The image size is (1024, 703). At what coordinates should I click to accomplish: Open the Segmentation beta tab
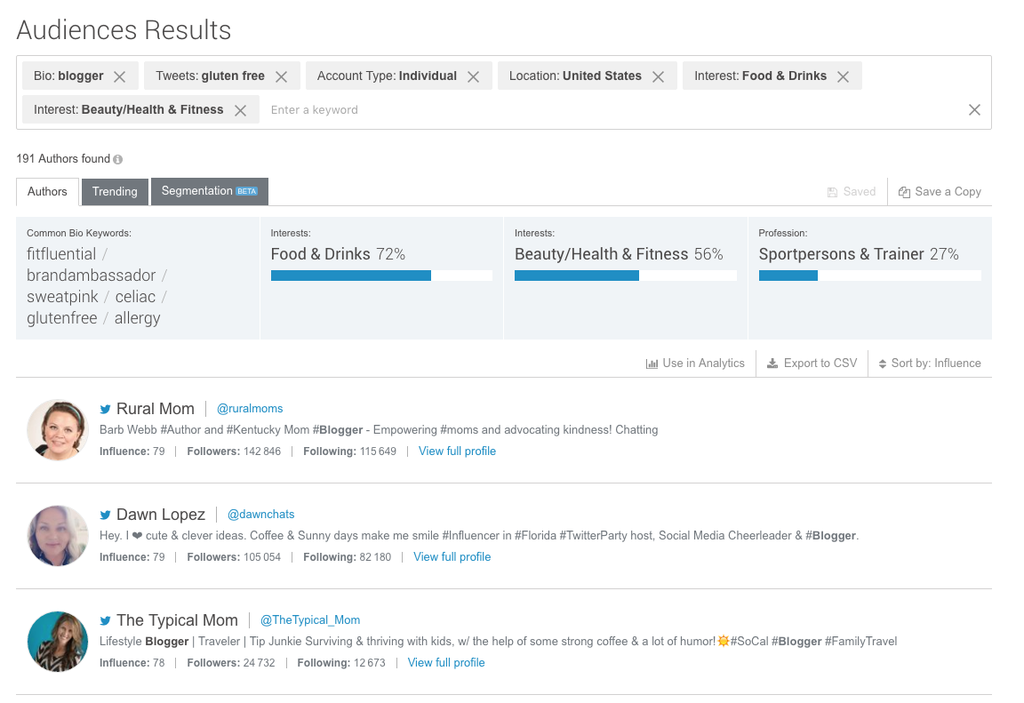pyautogui.click(x=209, y=191)
